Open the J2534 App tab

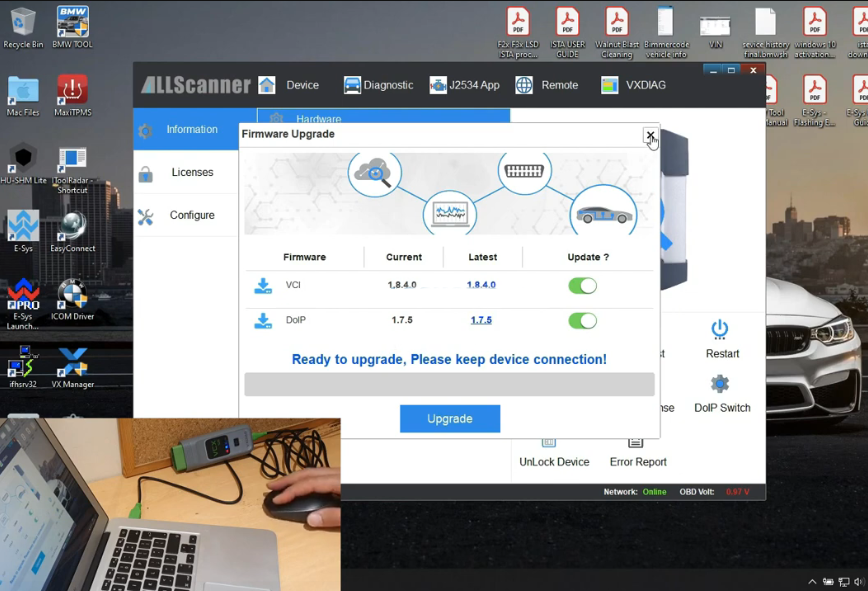click(464, 85)
